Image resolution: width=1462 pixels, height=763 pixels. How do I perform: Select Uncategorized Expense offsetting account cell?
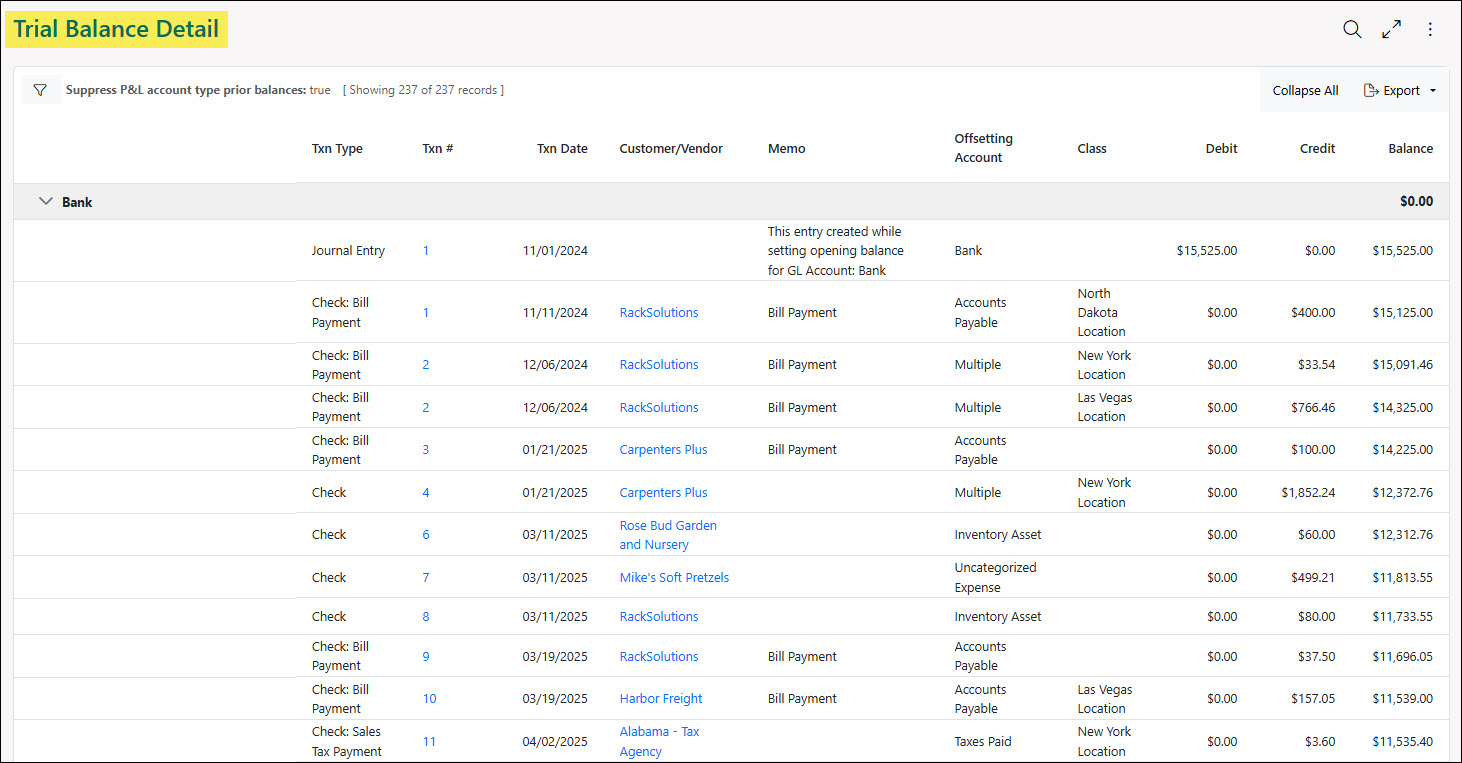(996, 577)
